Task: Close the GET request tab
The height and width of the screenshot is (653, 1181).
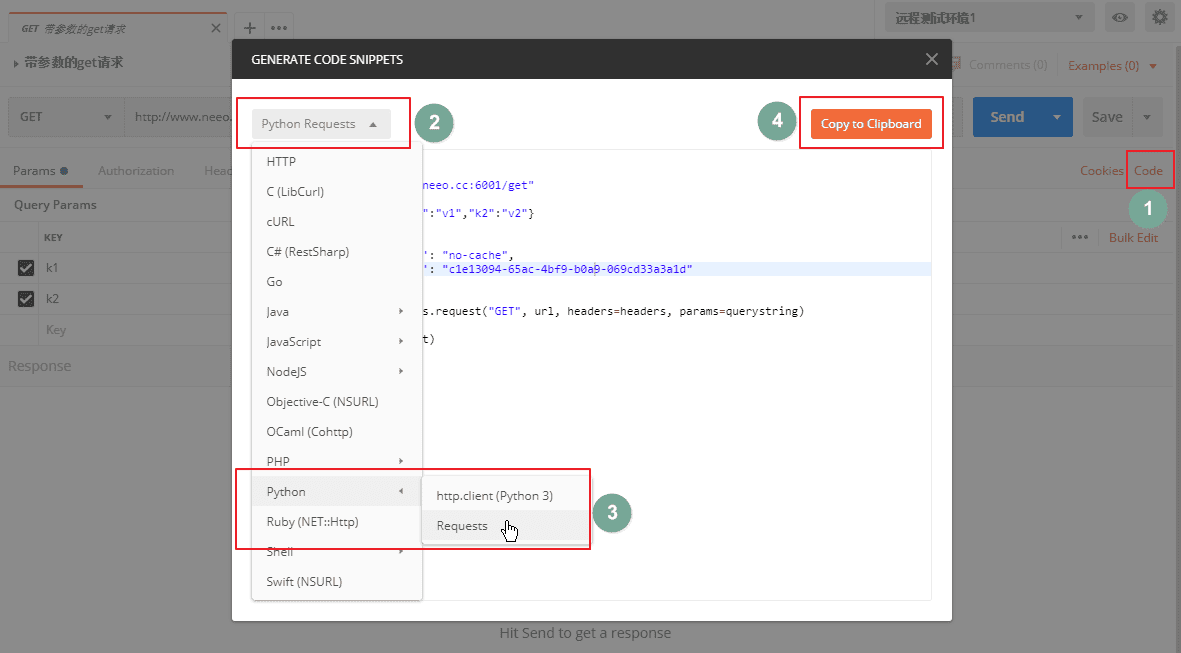Action: [x=216, y=28]
